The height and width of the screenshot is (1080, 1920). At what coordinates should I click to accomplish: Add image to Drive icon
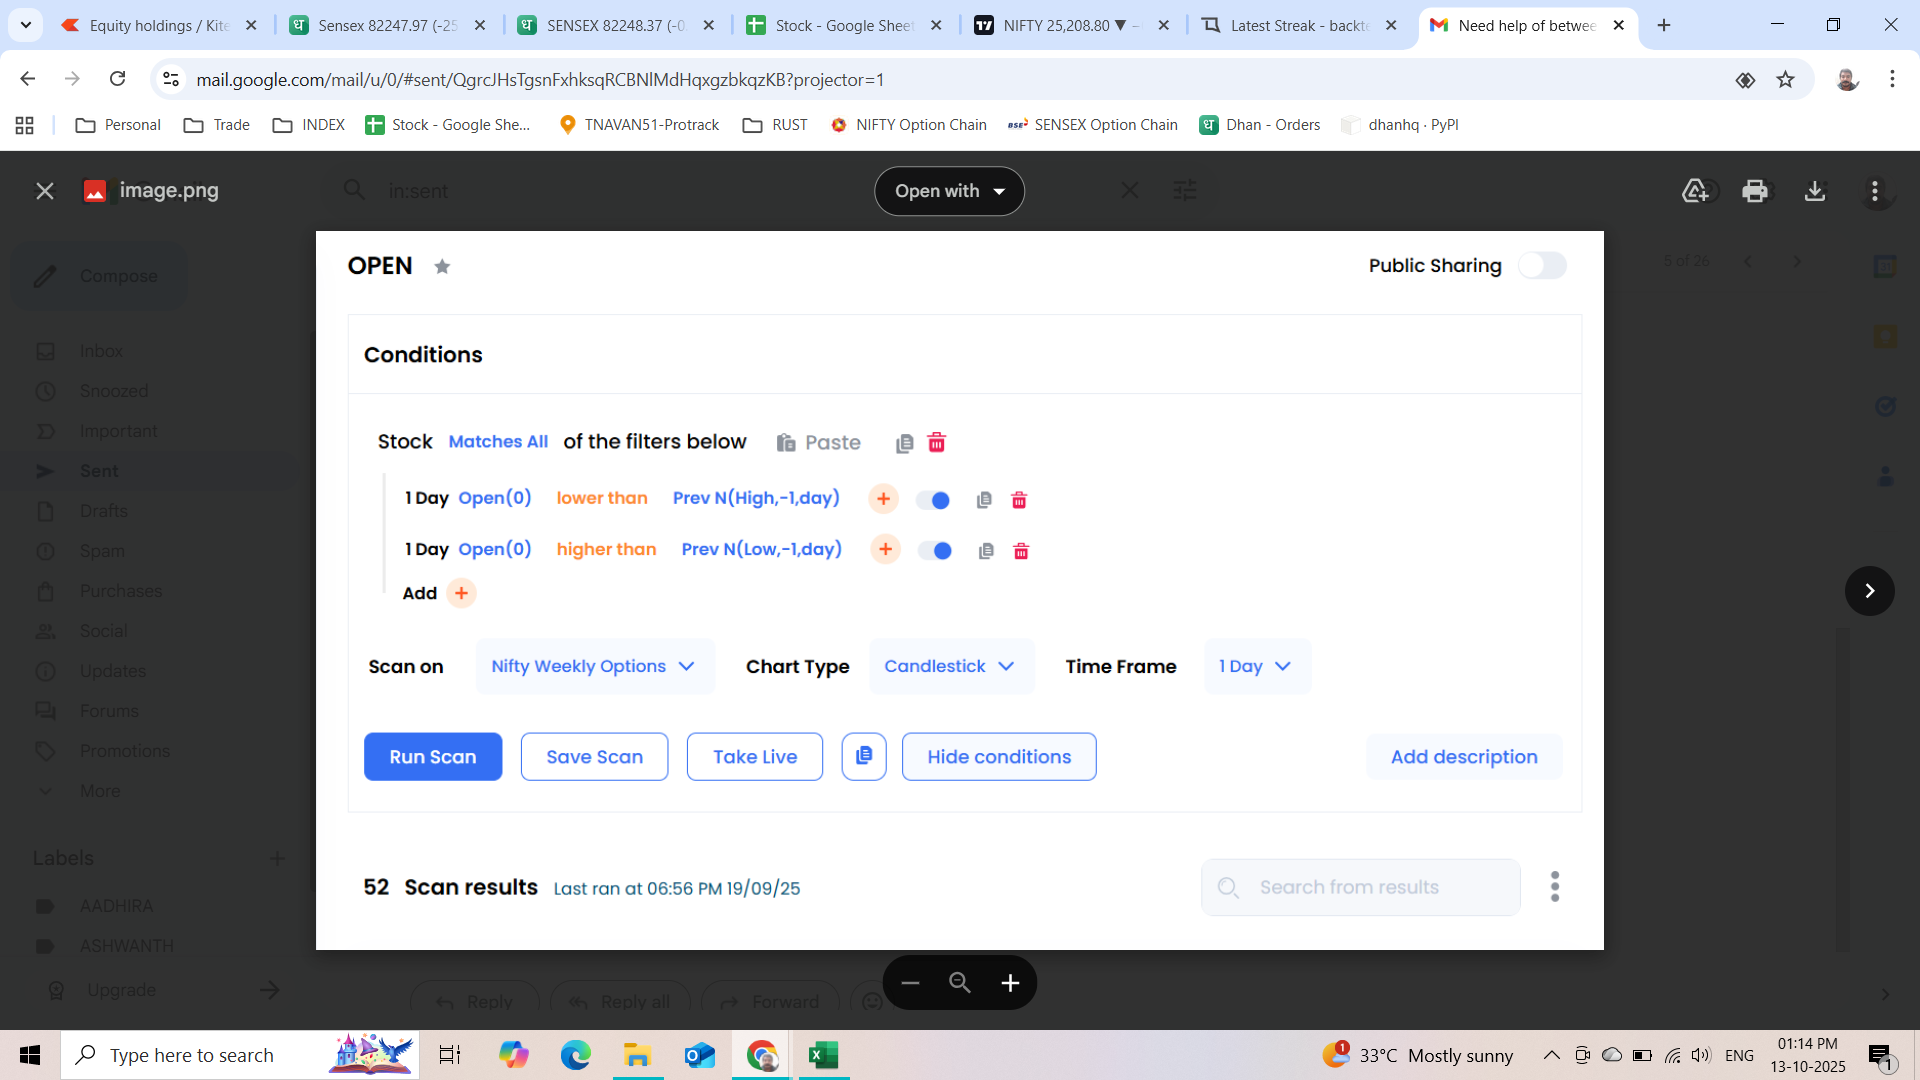1695,191
